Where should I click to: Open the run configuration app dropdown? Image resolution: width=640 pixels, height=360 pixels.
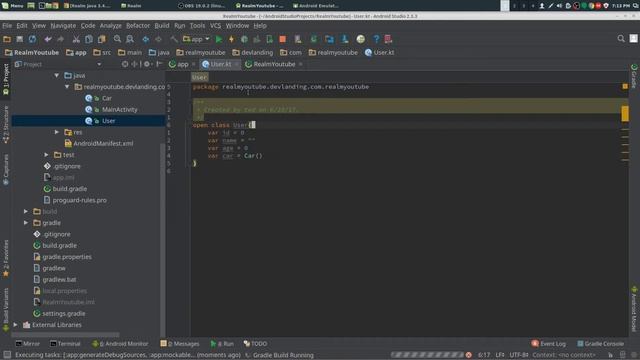pos(196,39)
